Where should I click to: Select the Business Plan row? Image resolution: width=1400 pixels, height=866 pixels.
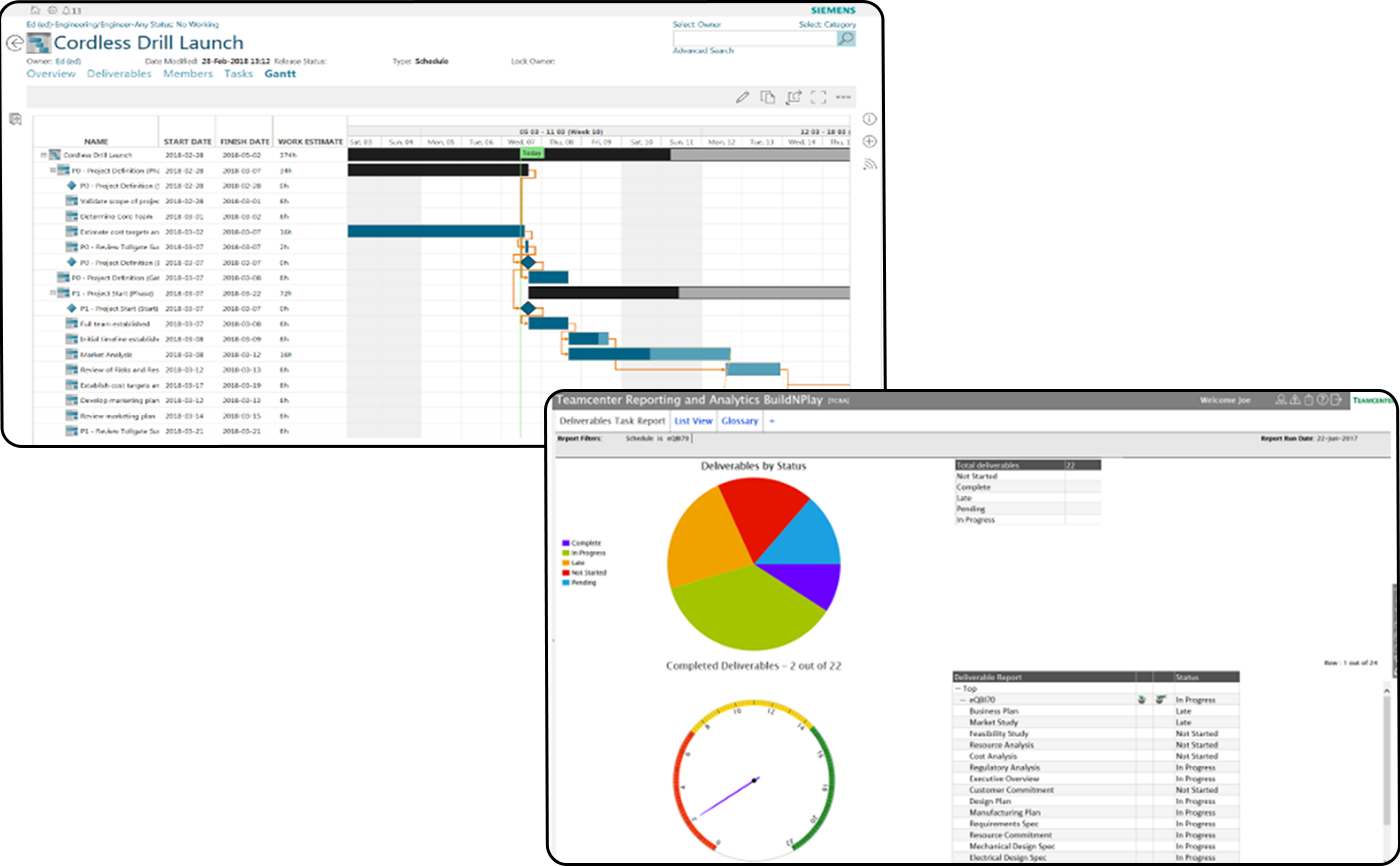(1096, 711)
